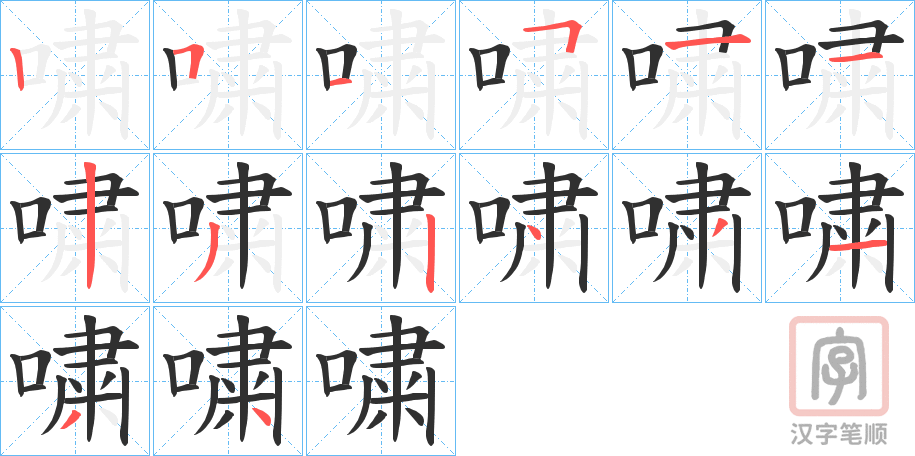Image resolution: width=915 pixels, height=456 pixels.
Task: Click the eleventh stroke step tile
Action: [687, 228]
